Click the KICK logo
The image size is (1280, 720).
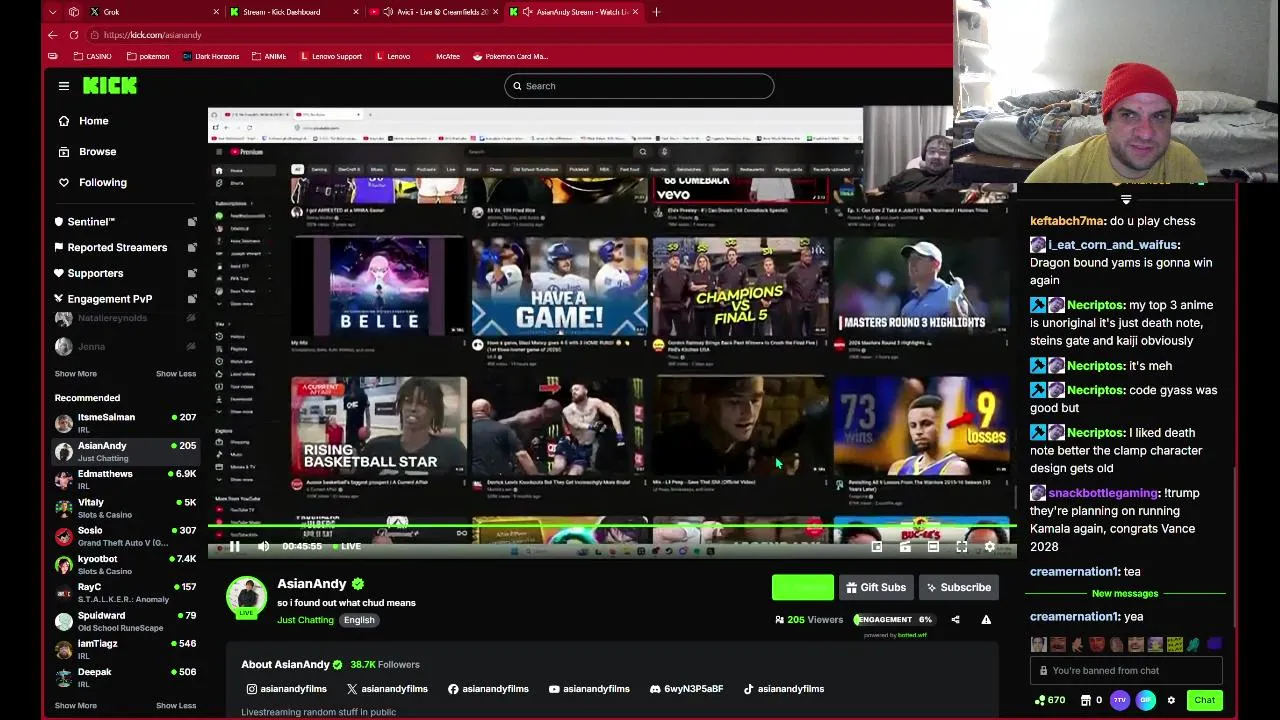110,86
